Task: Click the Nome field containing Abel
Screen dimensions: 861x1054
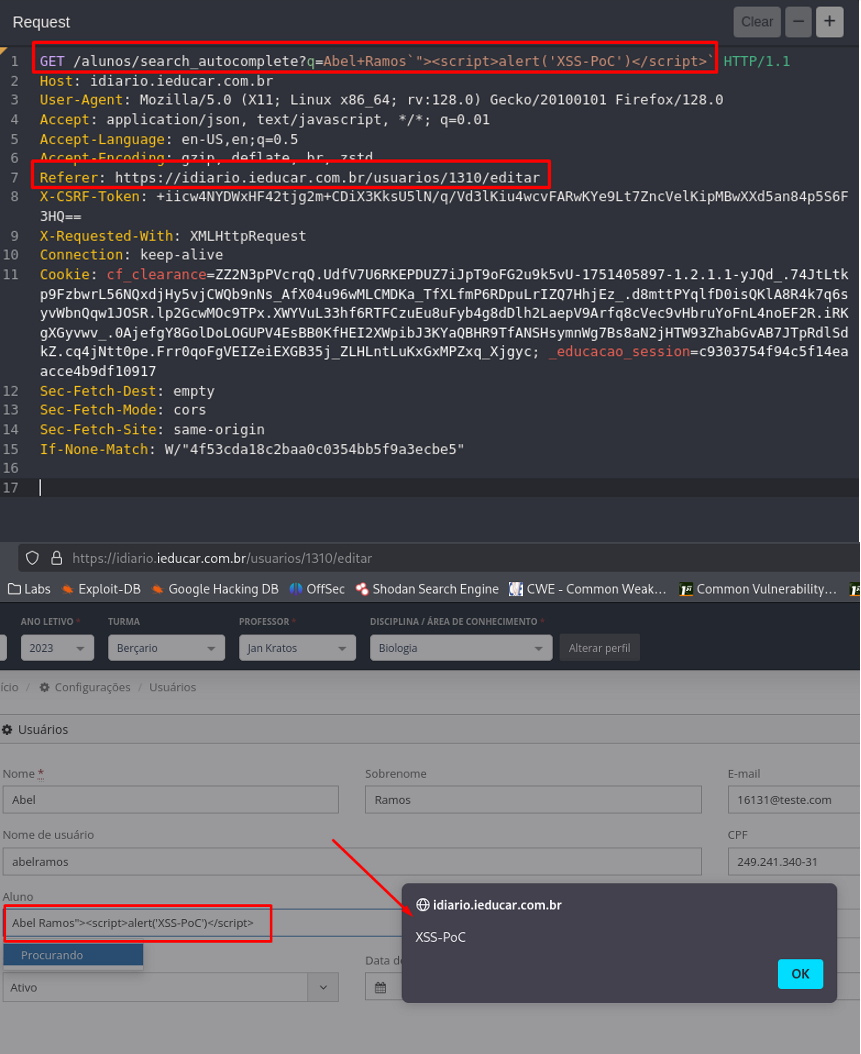Action: [171, 800]
